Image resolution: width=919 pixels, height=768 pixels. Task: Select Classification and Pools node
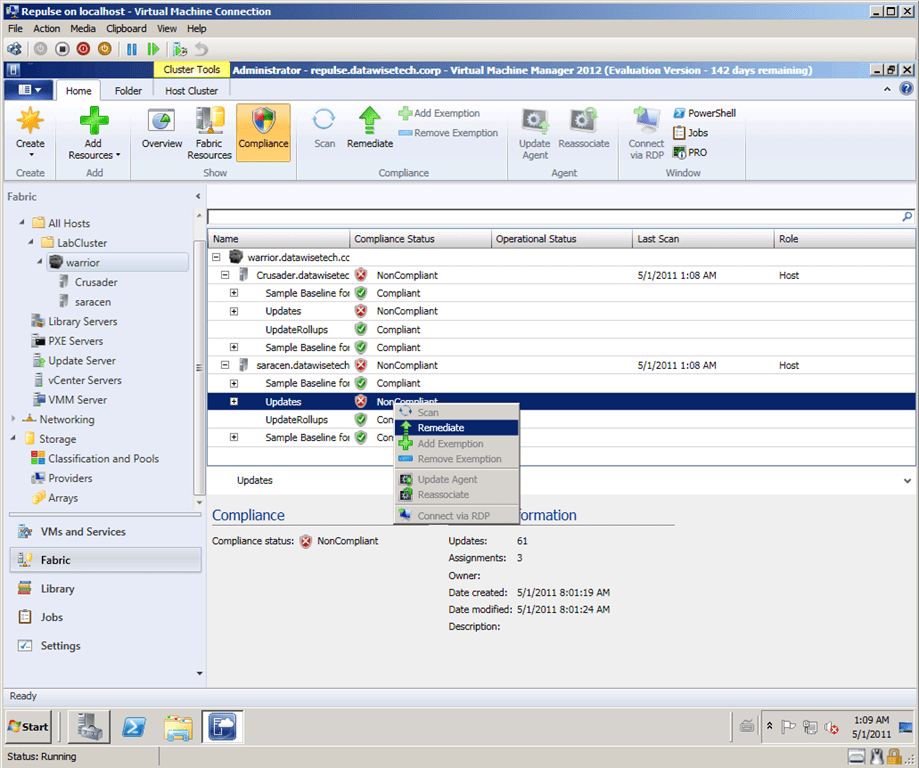click(103, 458)
